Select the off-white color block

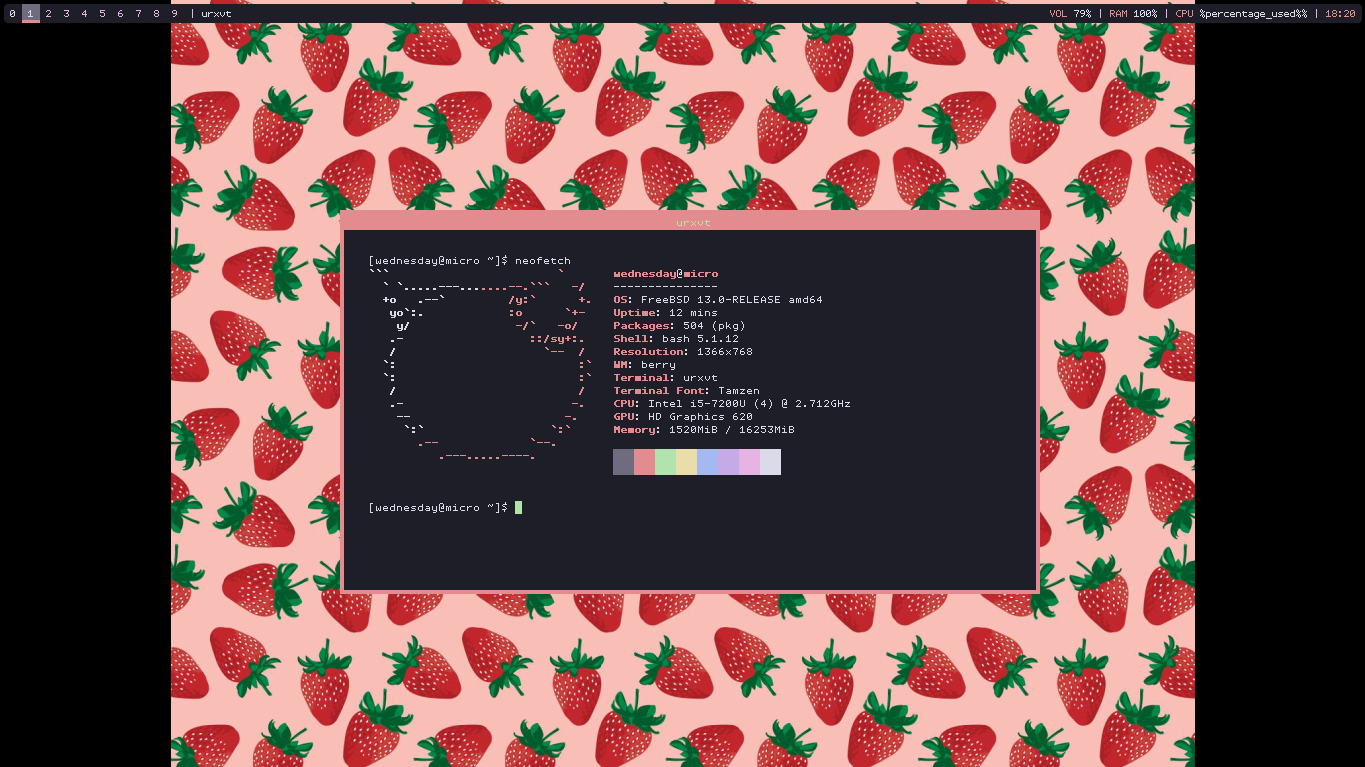pos(770,462)
